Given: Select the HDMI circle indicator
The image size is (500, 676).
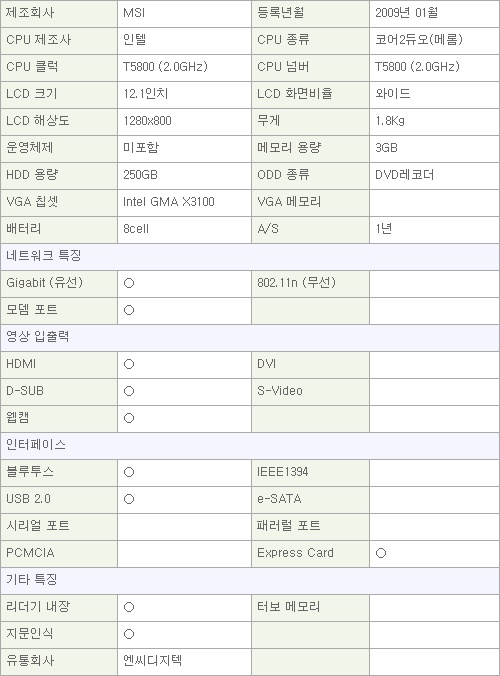Looking at the screenshot, I should pos(129,364).
